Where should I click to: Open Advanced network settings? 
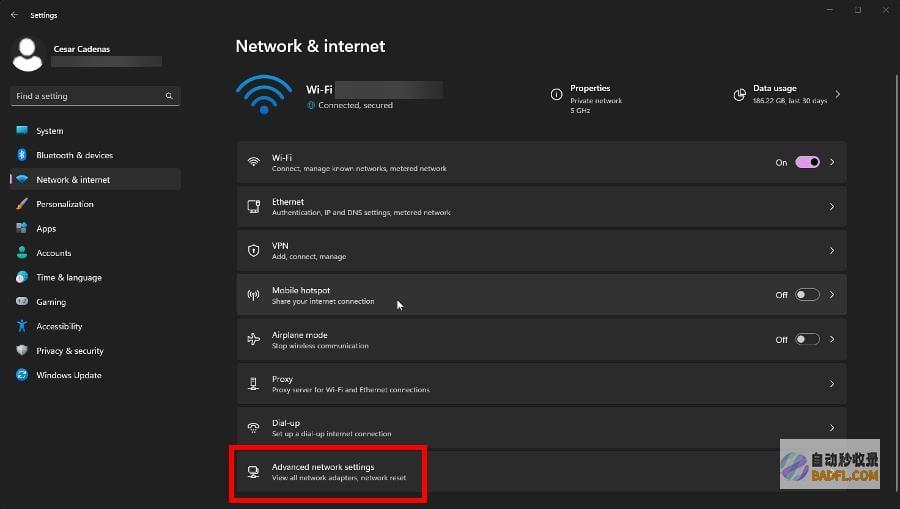click(541, 472)
